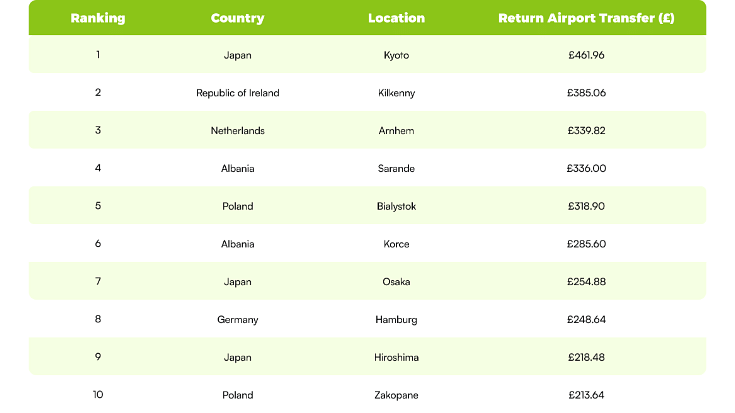Click the Germany country cell
The width and height of the screenshot is (735, 413).
tap(238, 320)
